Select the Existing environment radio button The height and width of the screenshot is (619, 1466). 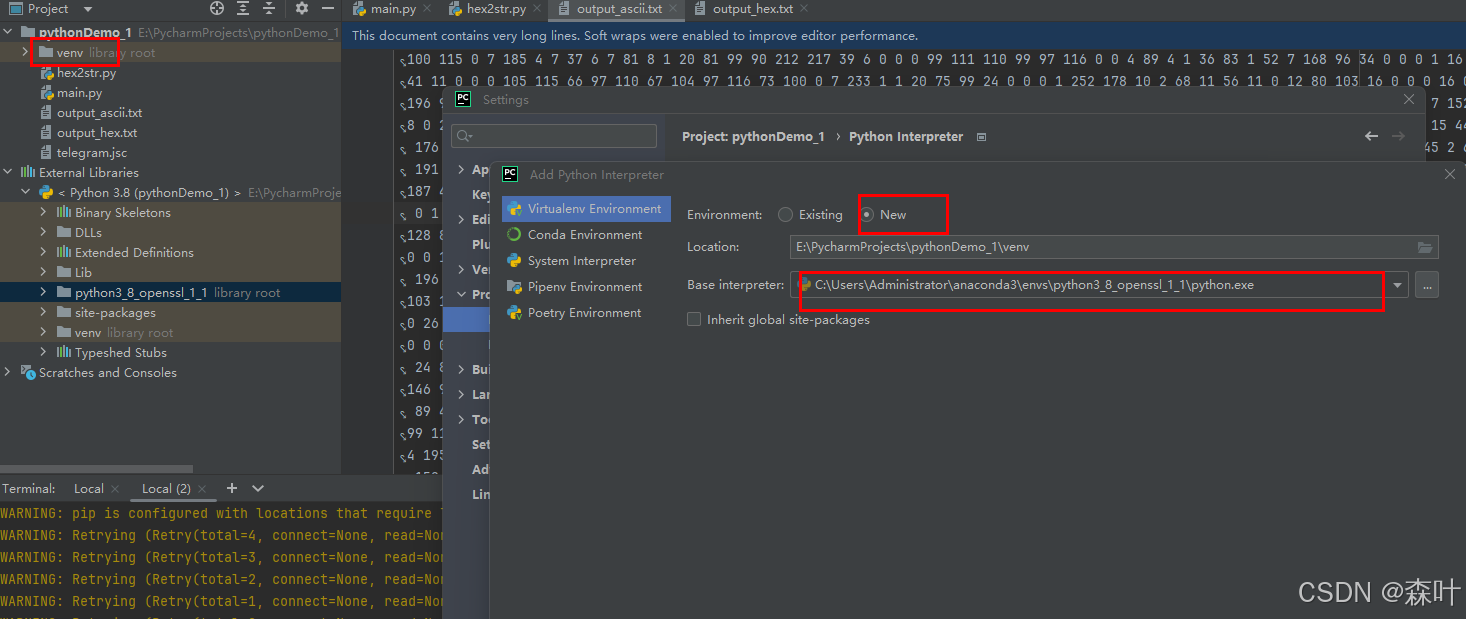(786, 214)
